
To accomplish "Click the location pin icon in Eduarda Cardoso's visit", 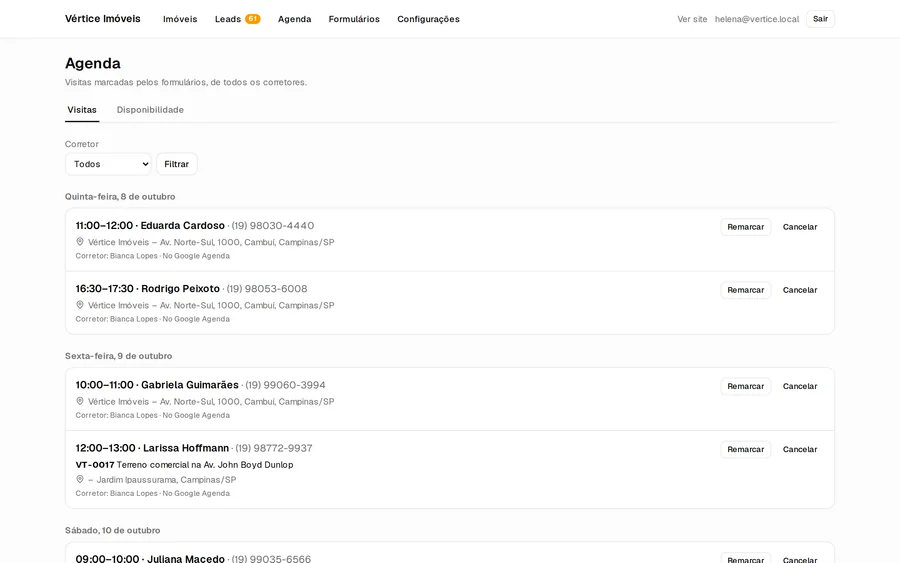I will pyautogui.click(x=80, y=242).
